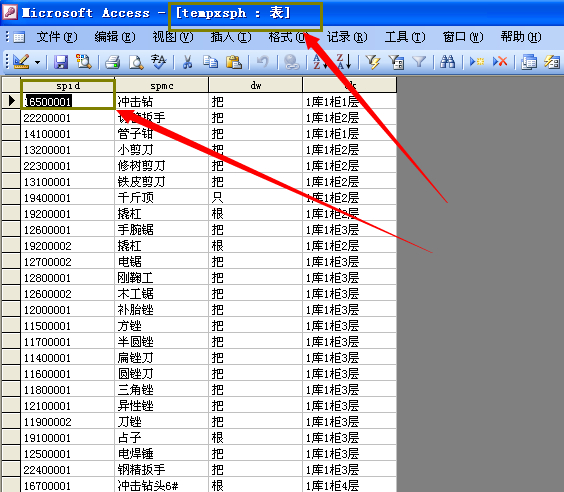Click the dw cell 只
The width and height of the screenshot is (564, 492).
(256, 197)
